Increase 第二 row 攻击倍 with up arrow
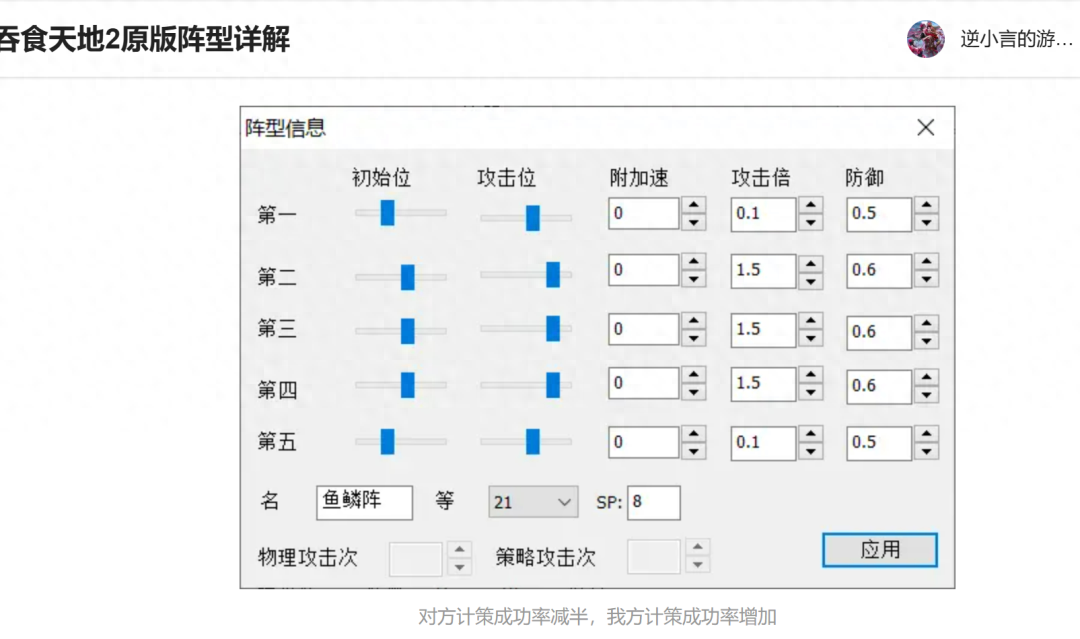The width and height of the screenshot is (1080, 639). point(811,264)
